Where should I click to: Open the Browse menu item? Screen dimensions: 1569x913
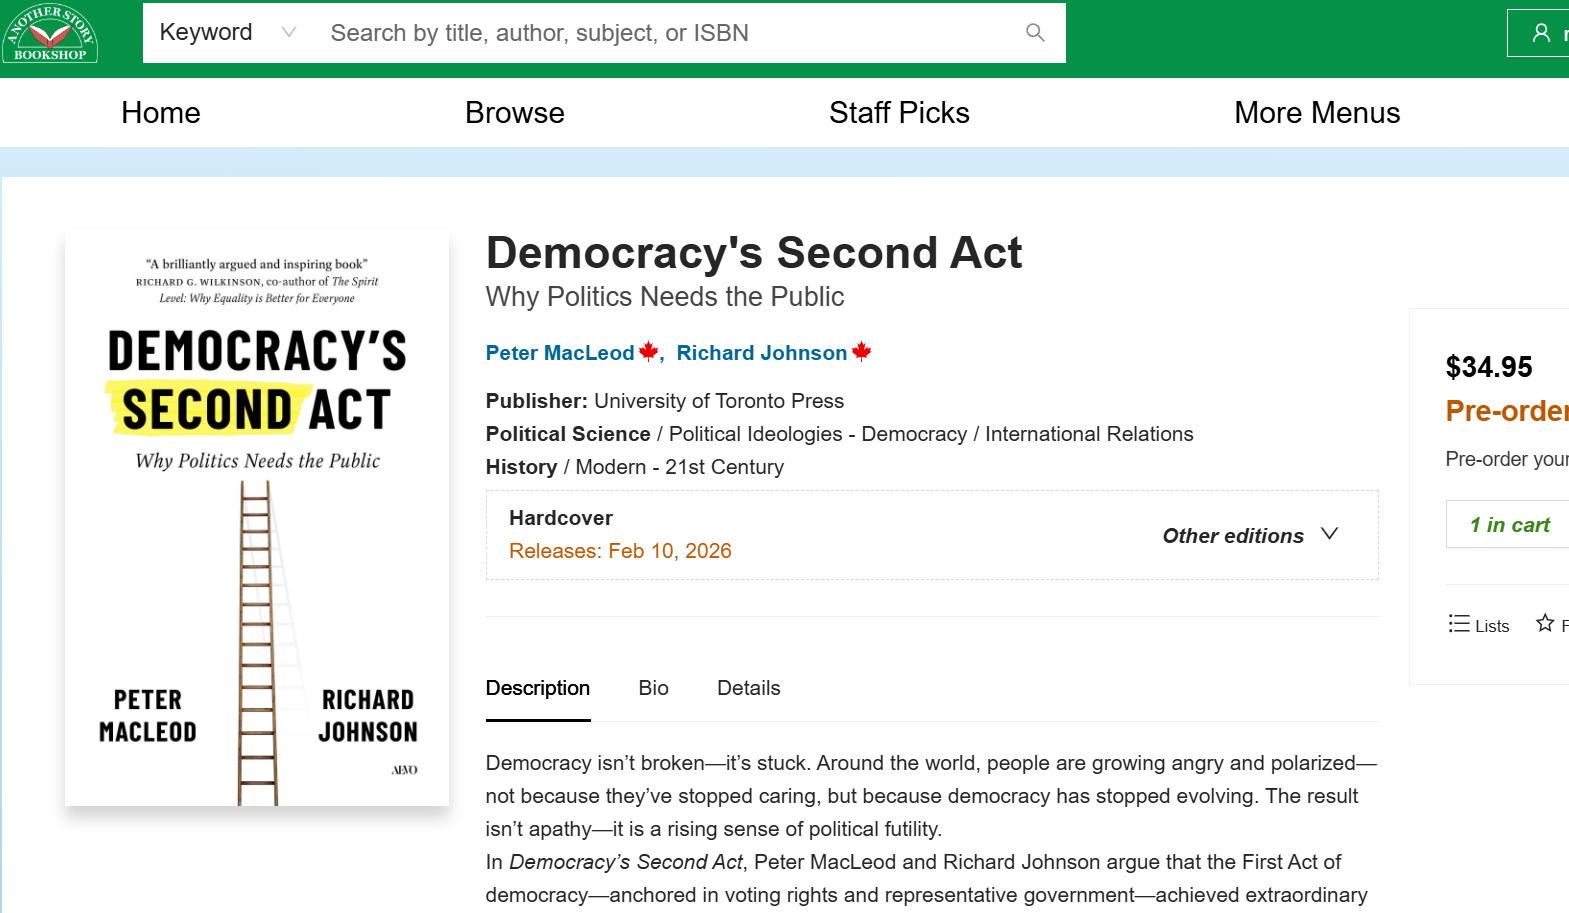(514, 113)
